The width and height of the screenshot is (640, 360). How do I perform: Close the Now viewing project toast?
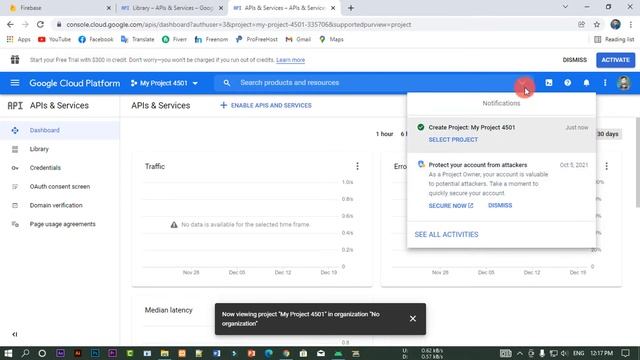[x=413, y=319]
